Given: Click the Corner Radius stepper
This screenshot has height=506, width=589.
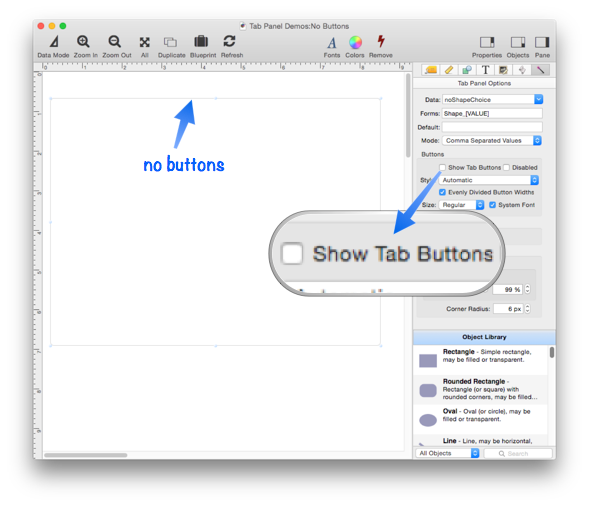Looking at the screenshot, I should 528,308.
